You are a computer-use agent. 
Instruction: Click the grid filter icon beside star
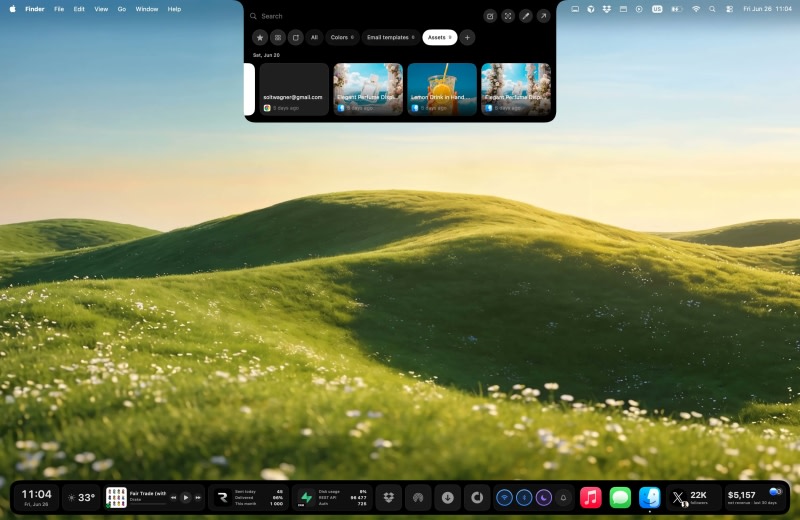[278, 37]
